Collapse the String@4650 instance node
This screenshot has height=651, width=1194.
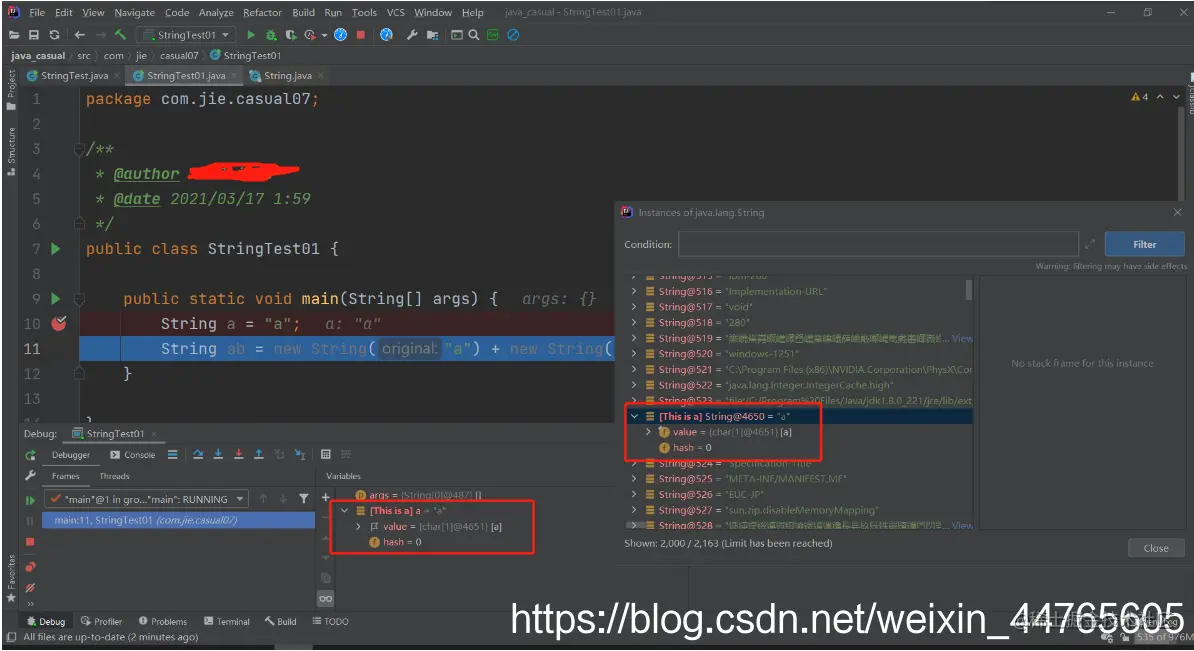click(634, 416)
